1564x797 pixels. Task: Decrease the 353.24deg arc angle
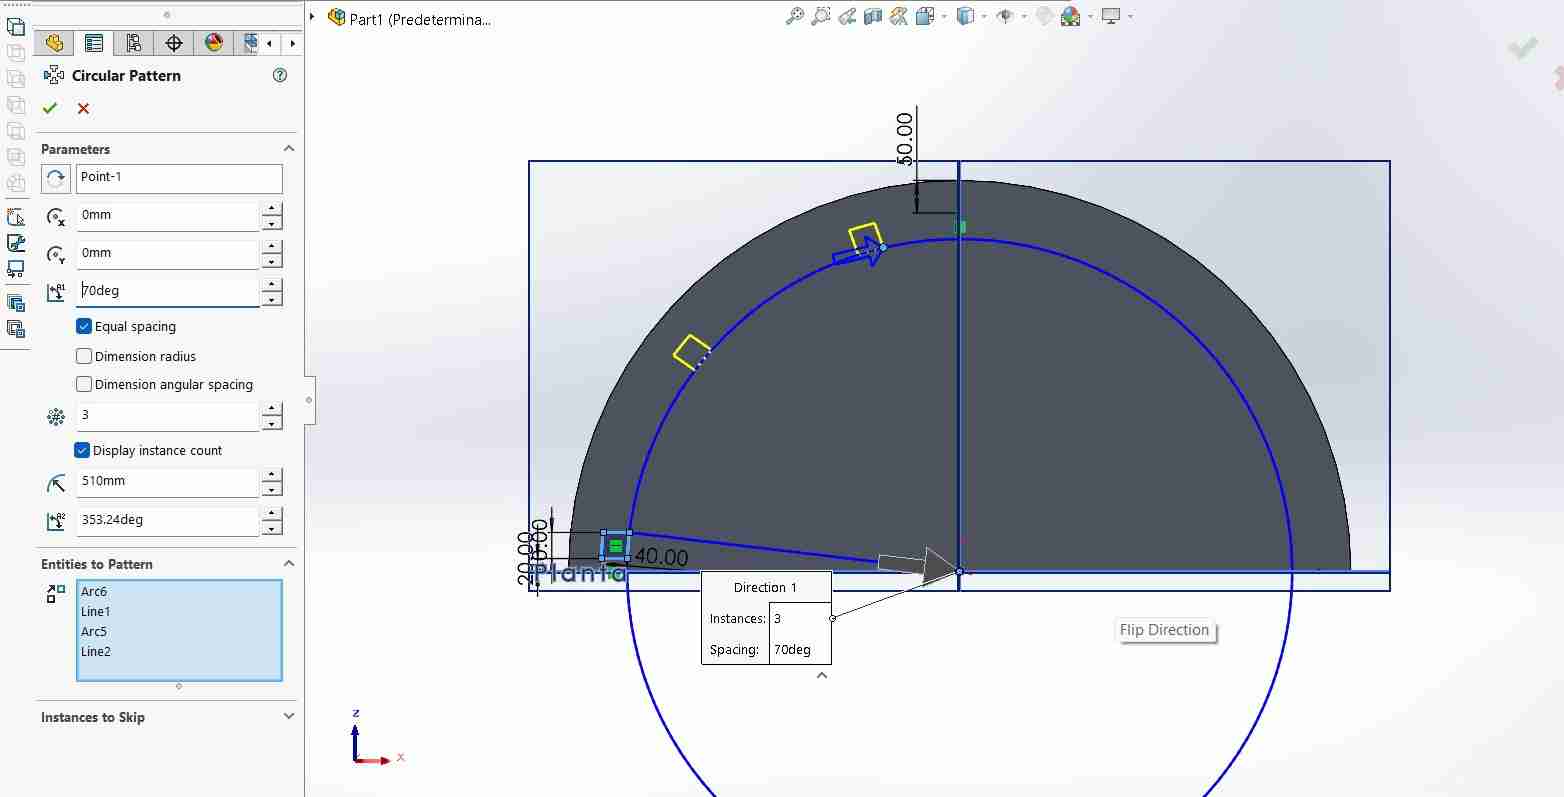pyautogui.click(x=272, y=528)
